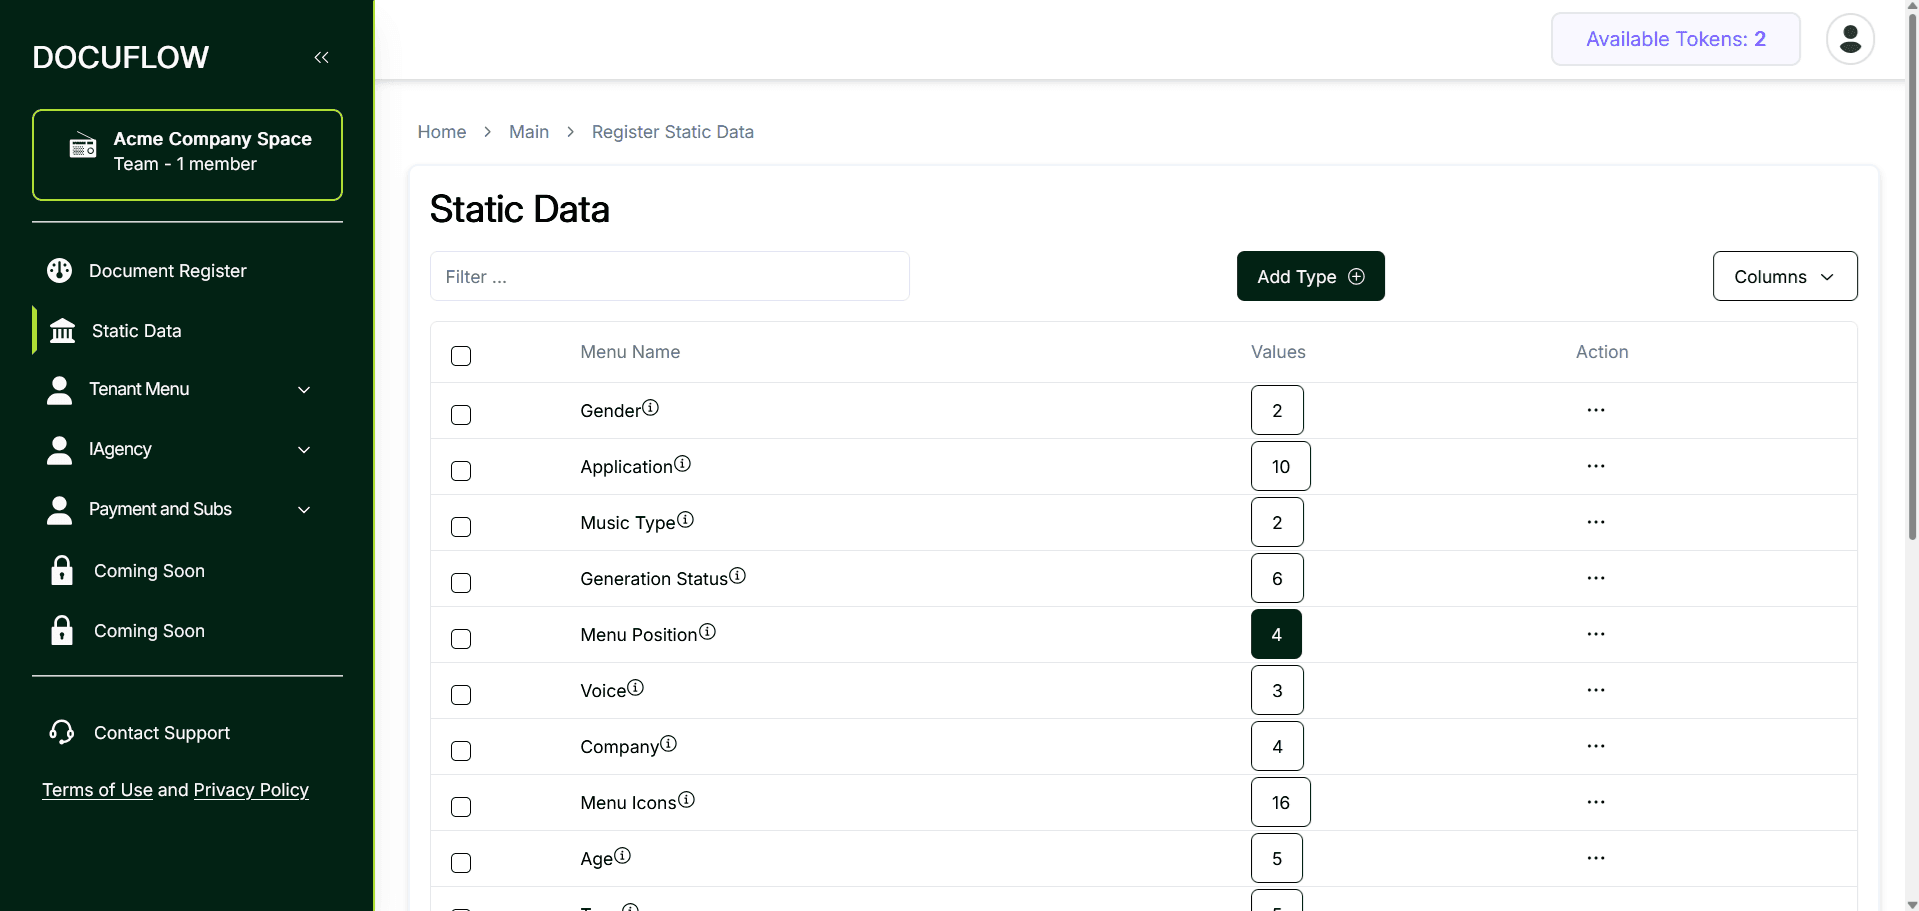
Task: Click the user profile avatar icon
Action: (x=1849, y=40)
